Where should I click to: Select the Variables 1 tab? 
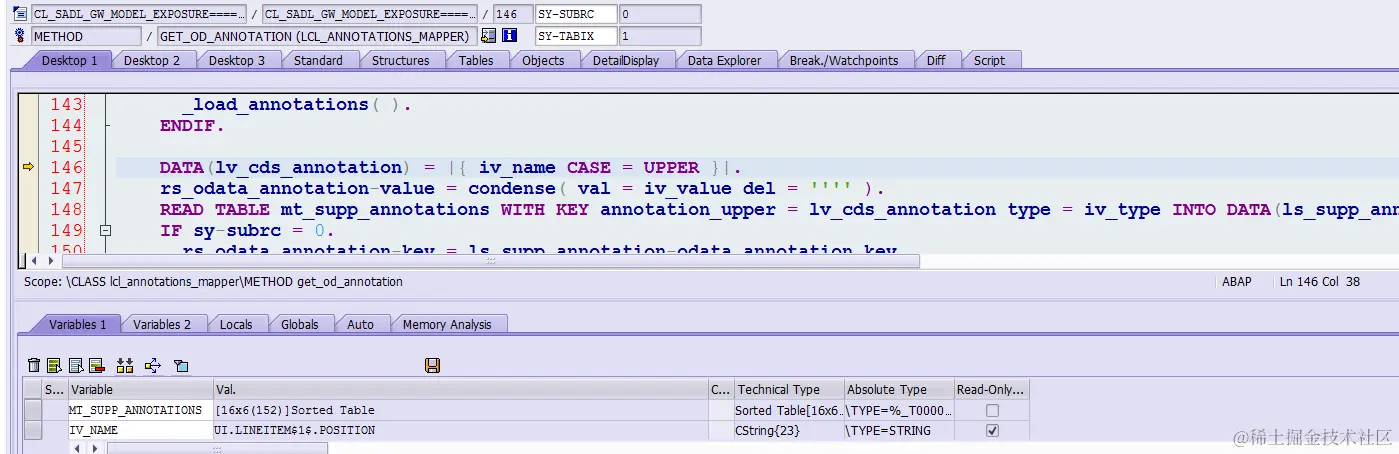[77, 324]
